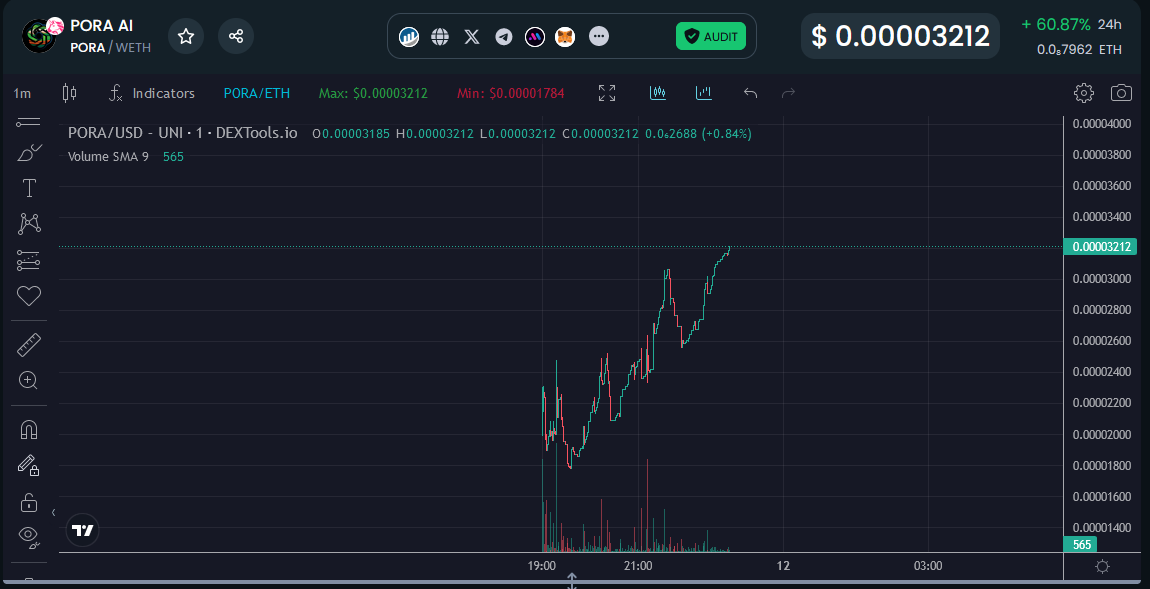The width and height of the screenshot is (1150, 589).
Task: Open the heart icons tool
Action: [29, 296]
